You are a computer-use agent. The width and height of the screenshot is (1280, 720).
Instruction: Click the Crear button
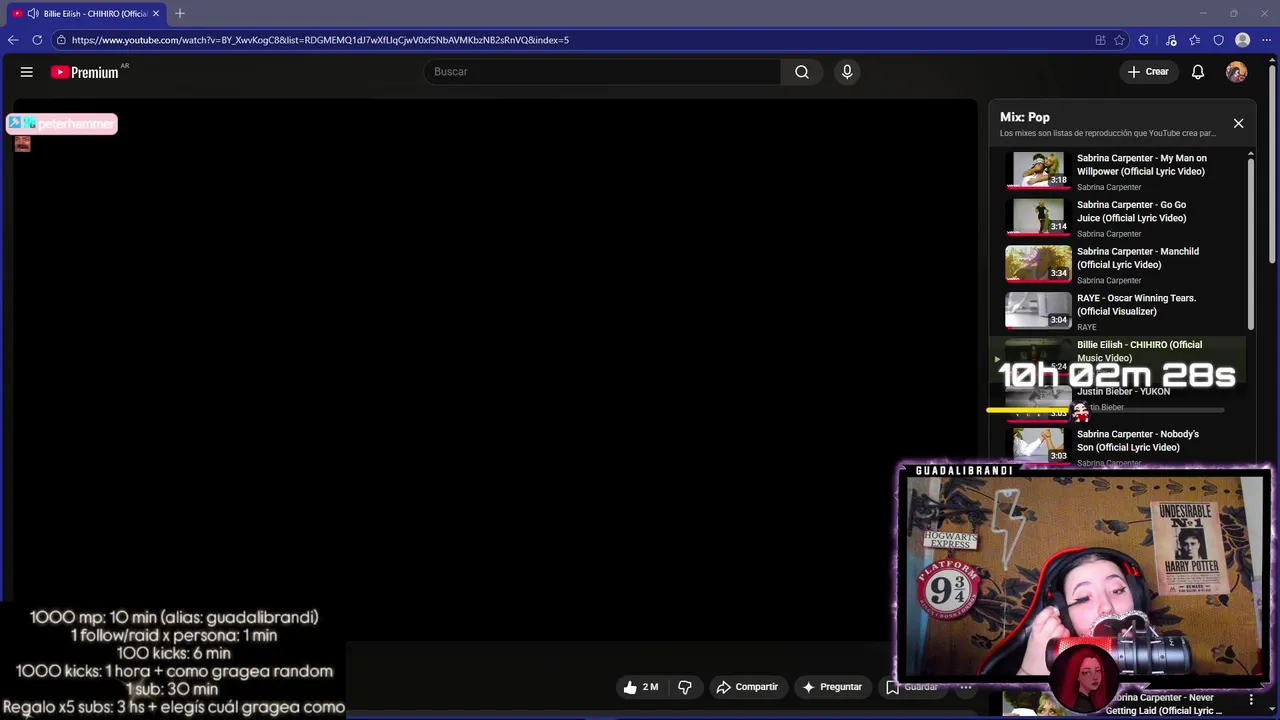[x=1148, y=72]
